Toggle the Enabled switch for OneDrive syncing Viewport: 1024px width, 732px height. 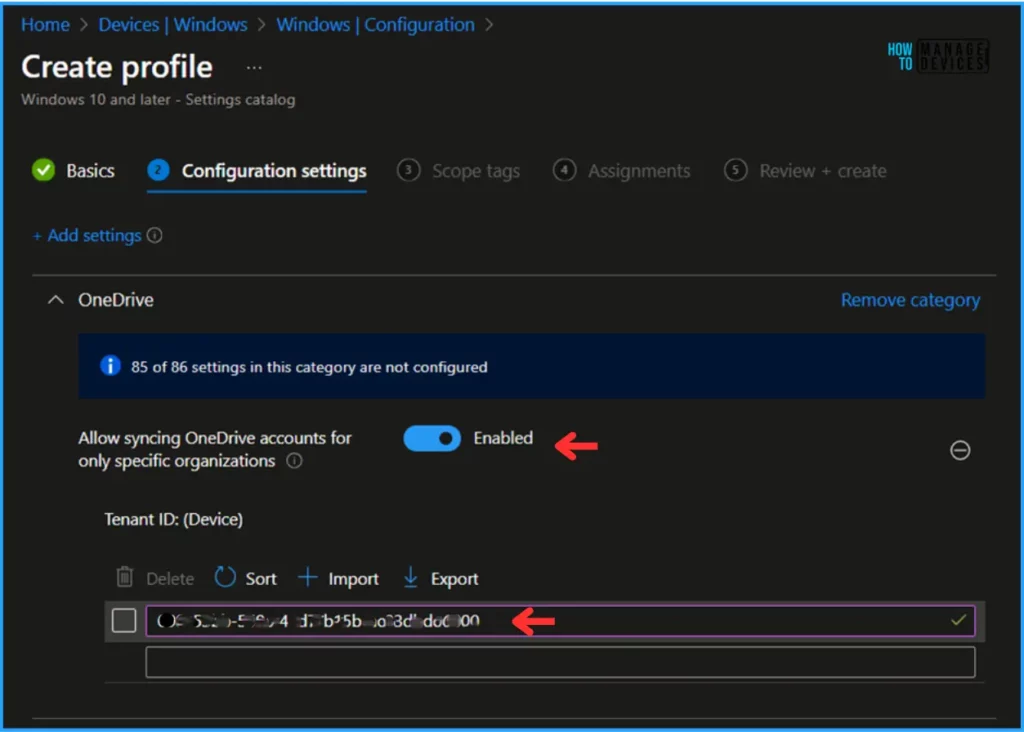[432, 438]
